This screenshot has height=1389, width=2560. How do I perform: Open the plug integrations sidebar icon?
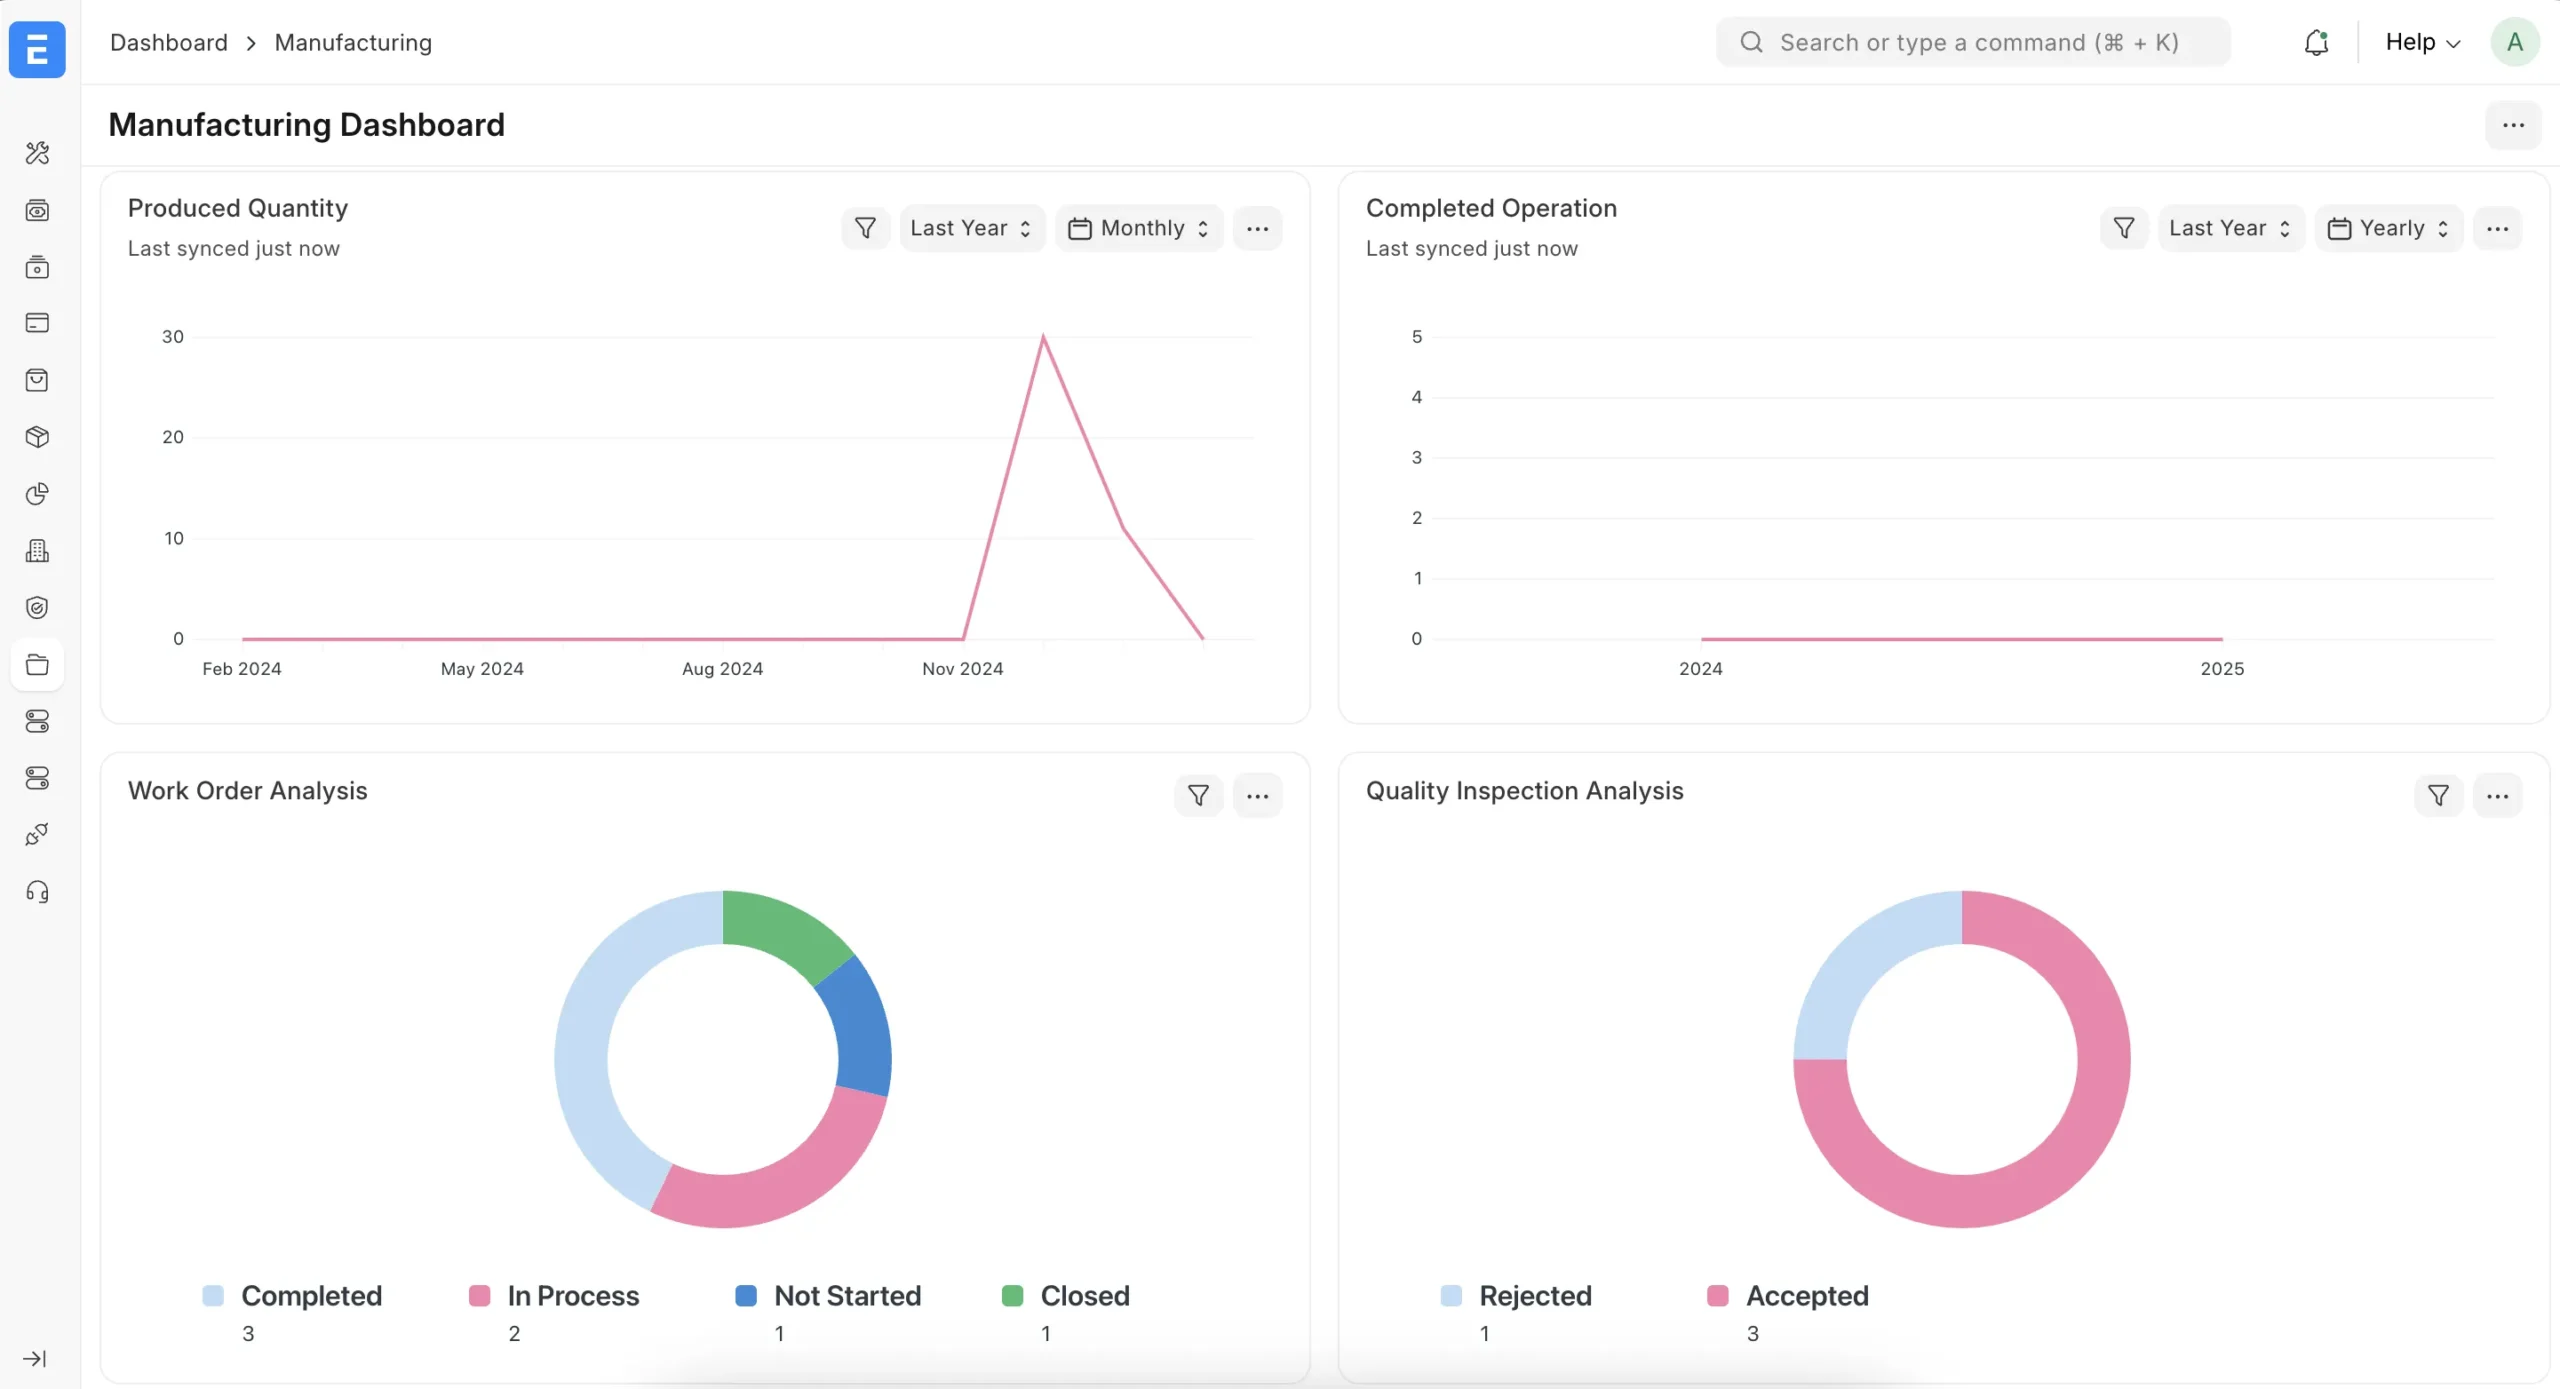(37, 835)
